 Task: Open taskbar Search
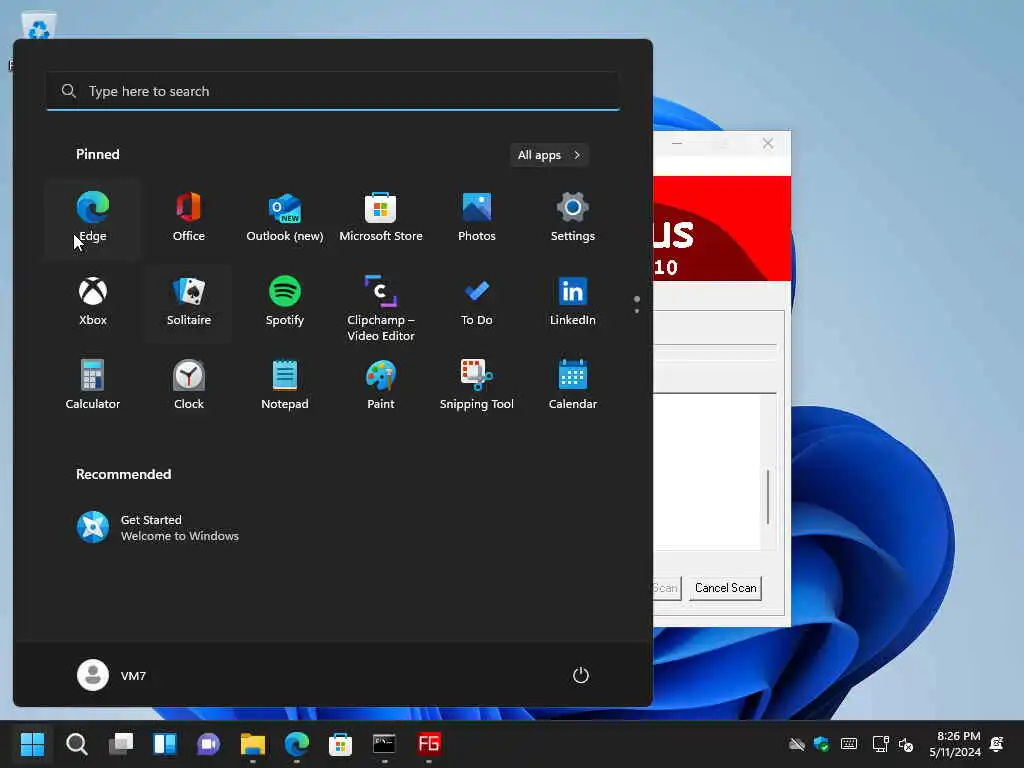[76, 744]
